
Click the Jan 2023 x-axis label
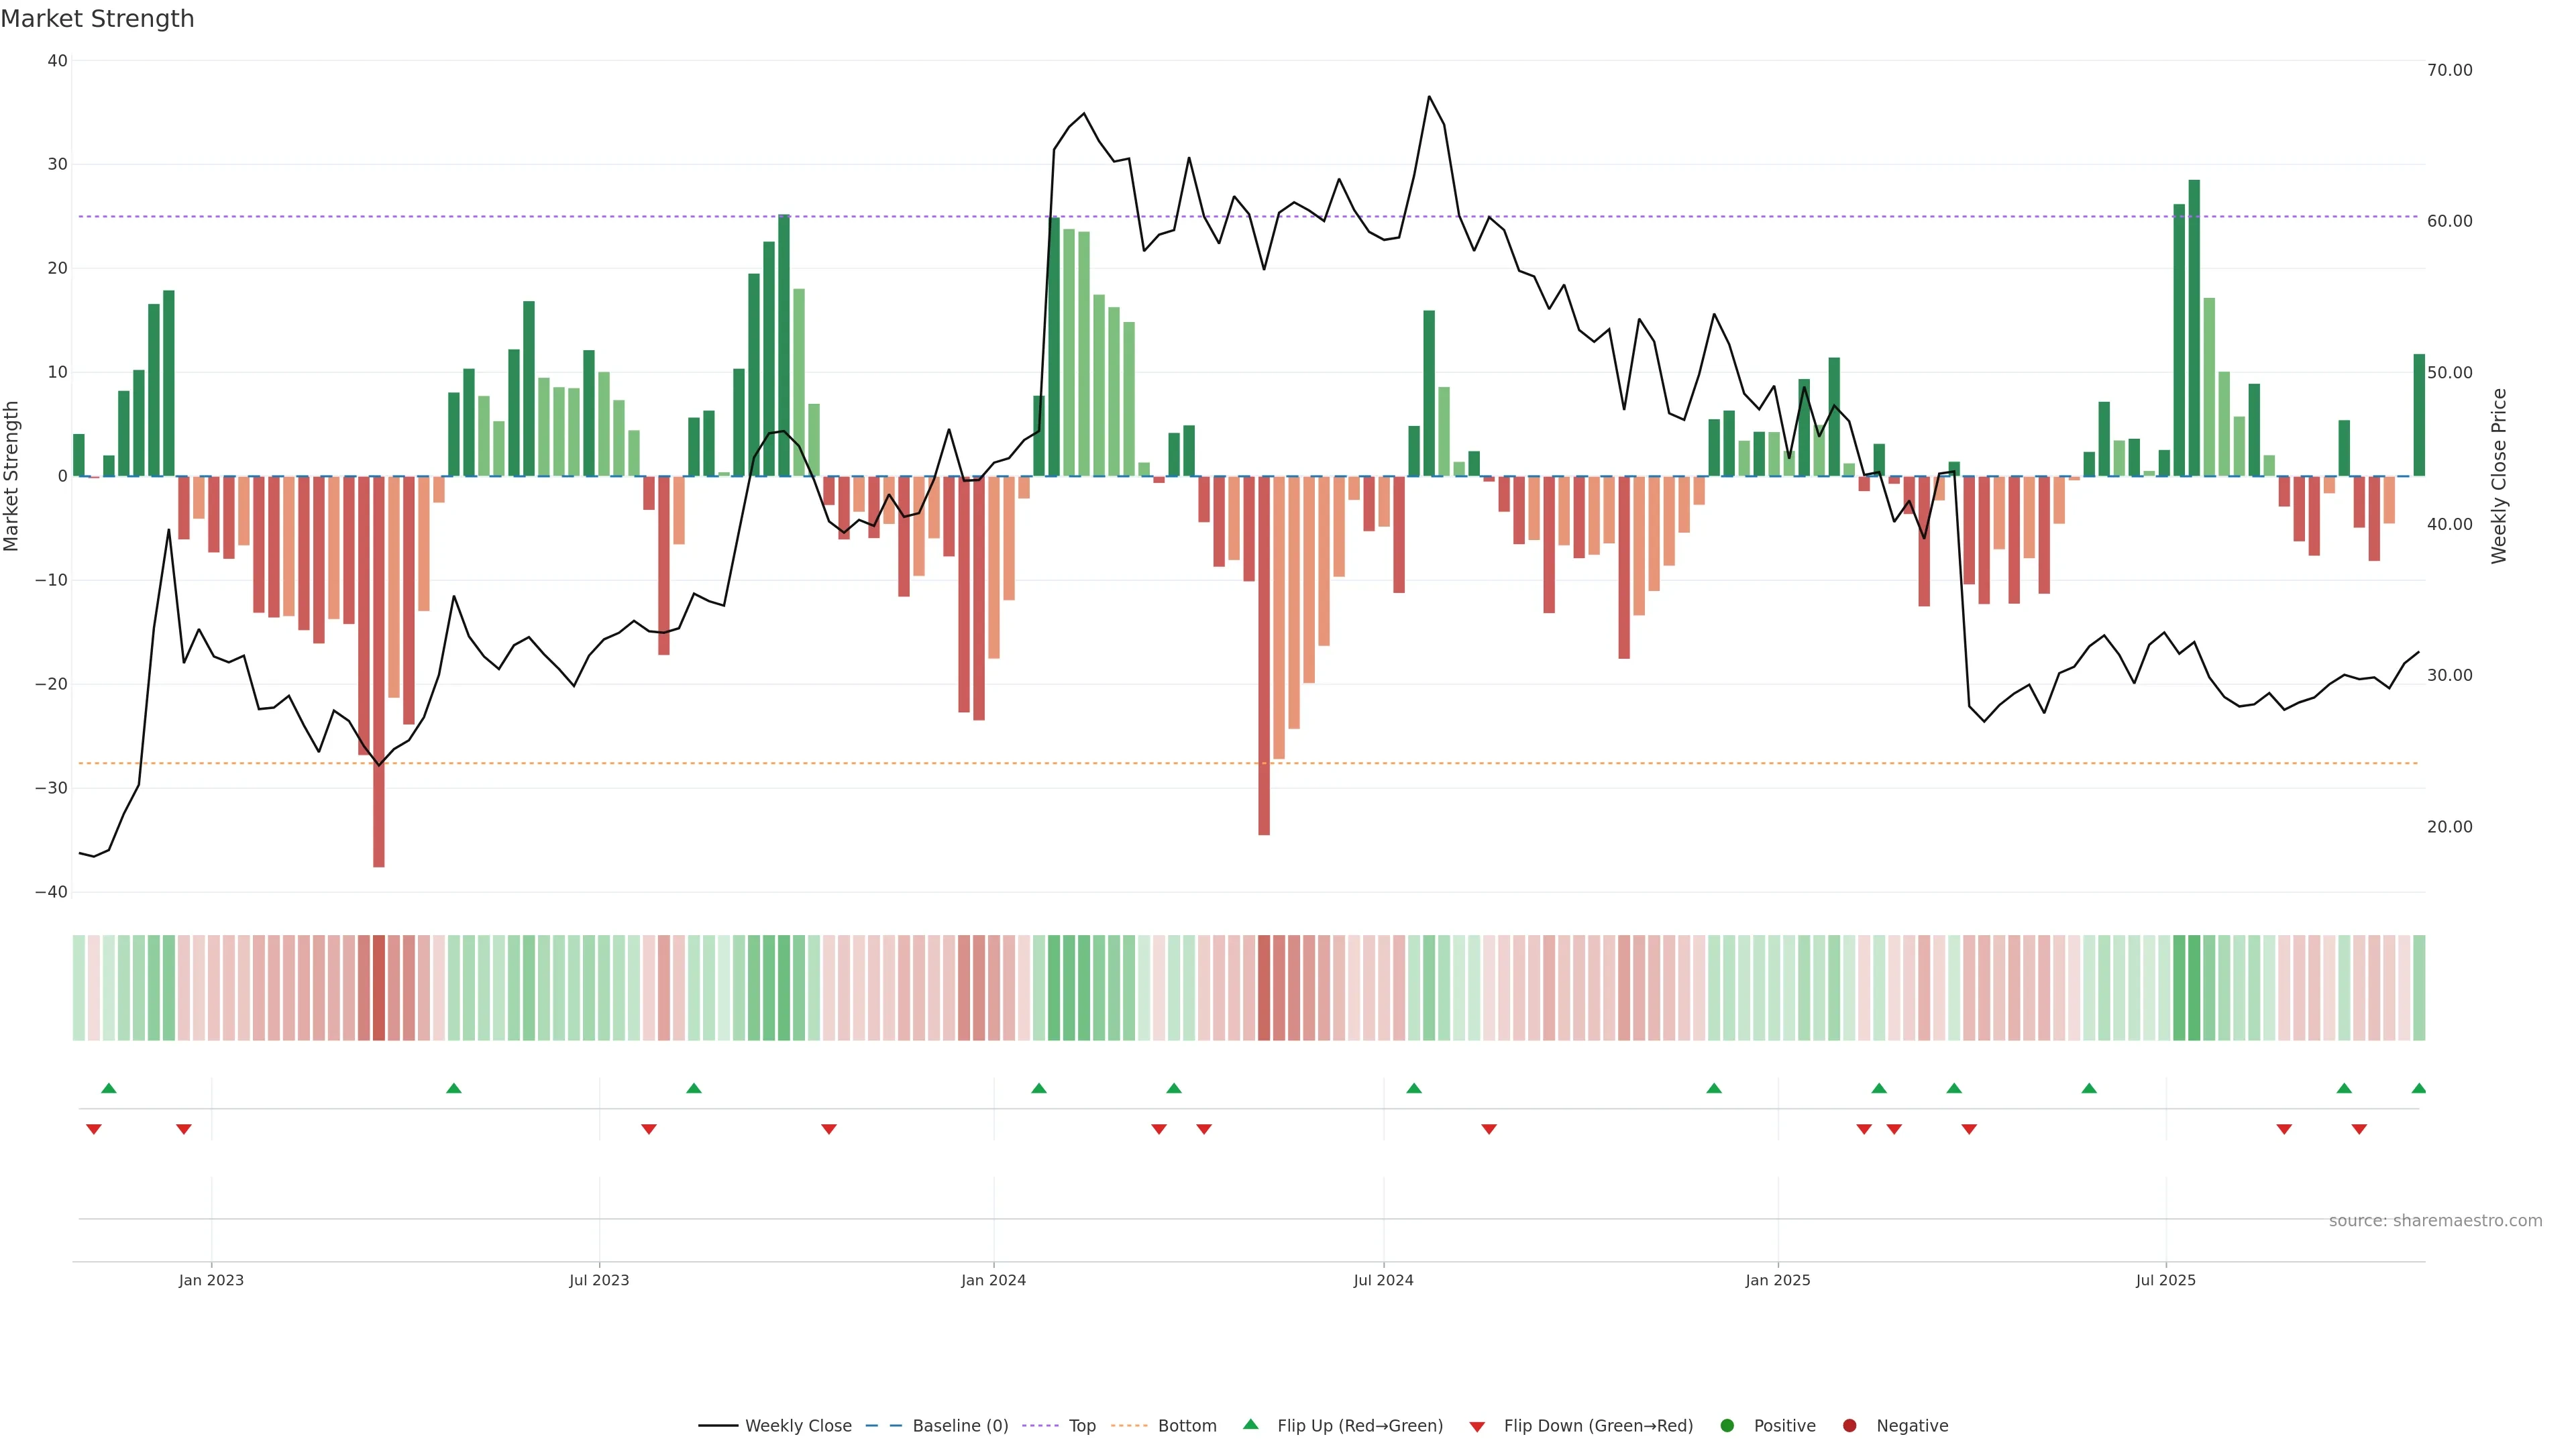[211, 1280]
